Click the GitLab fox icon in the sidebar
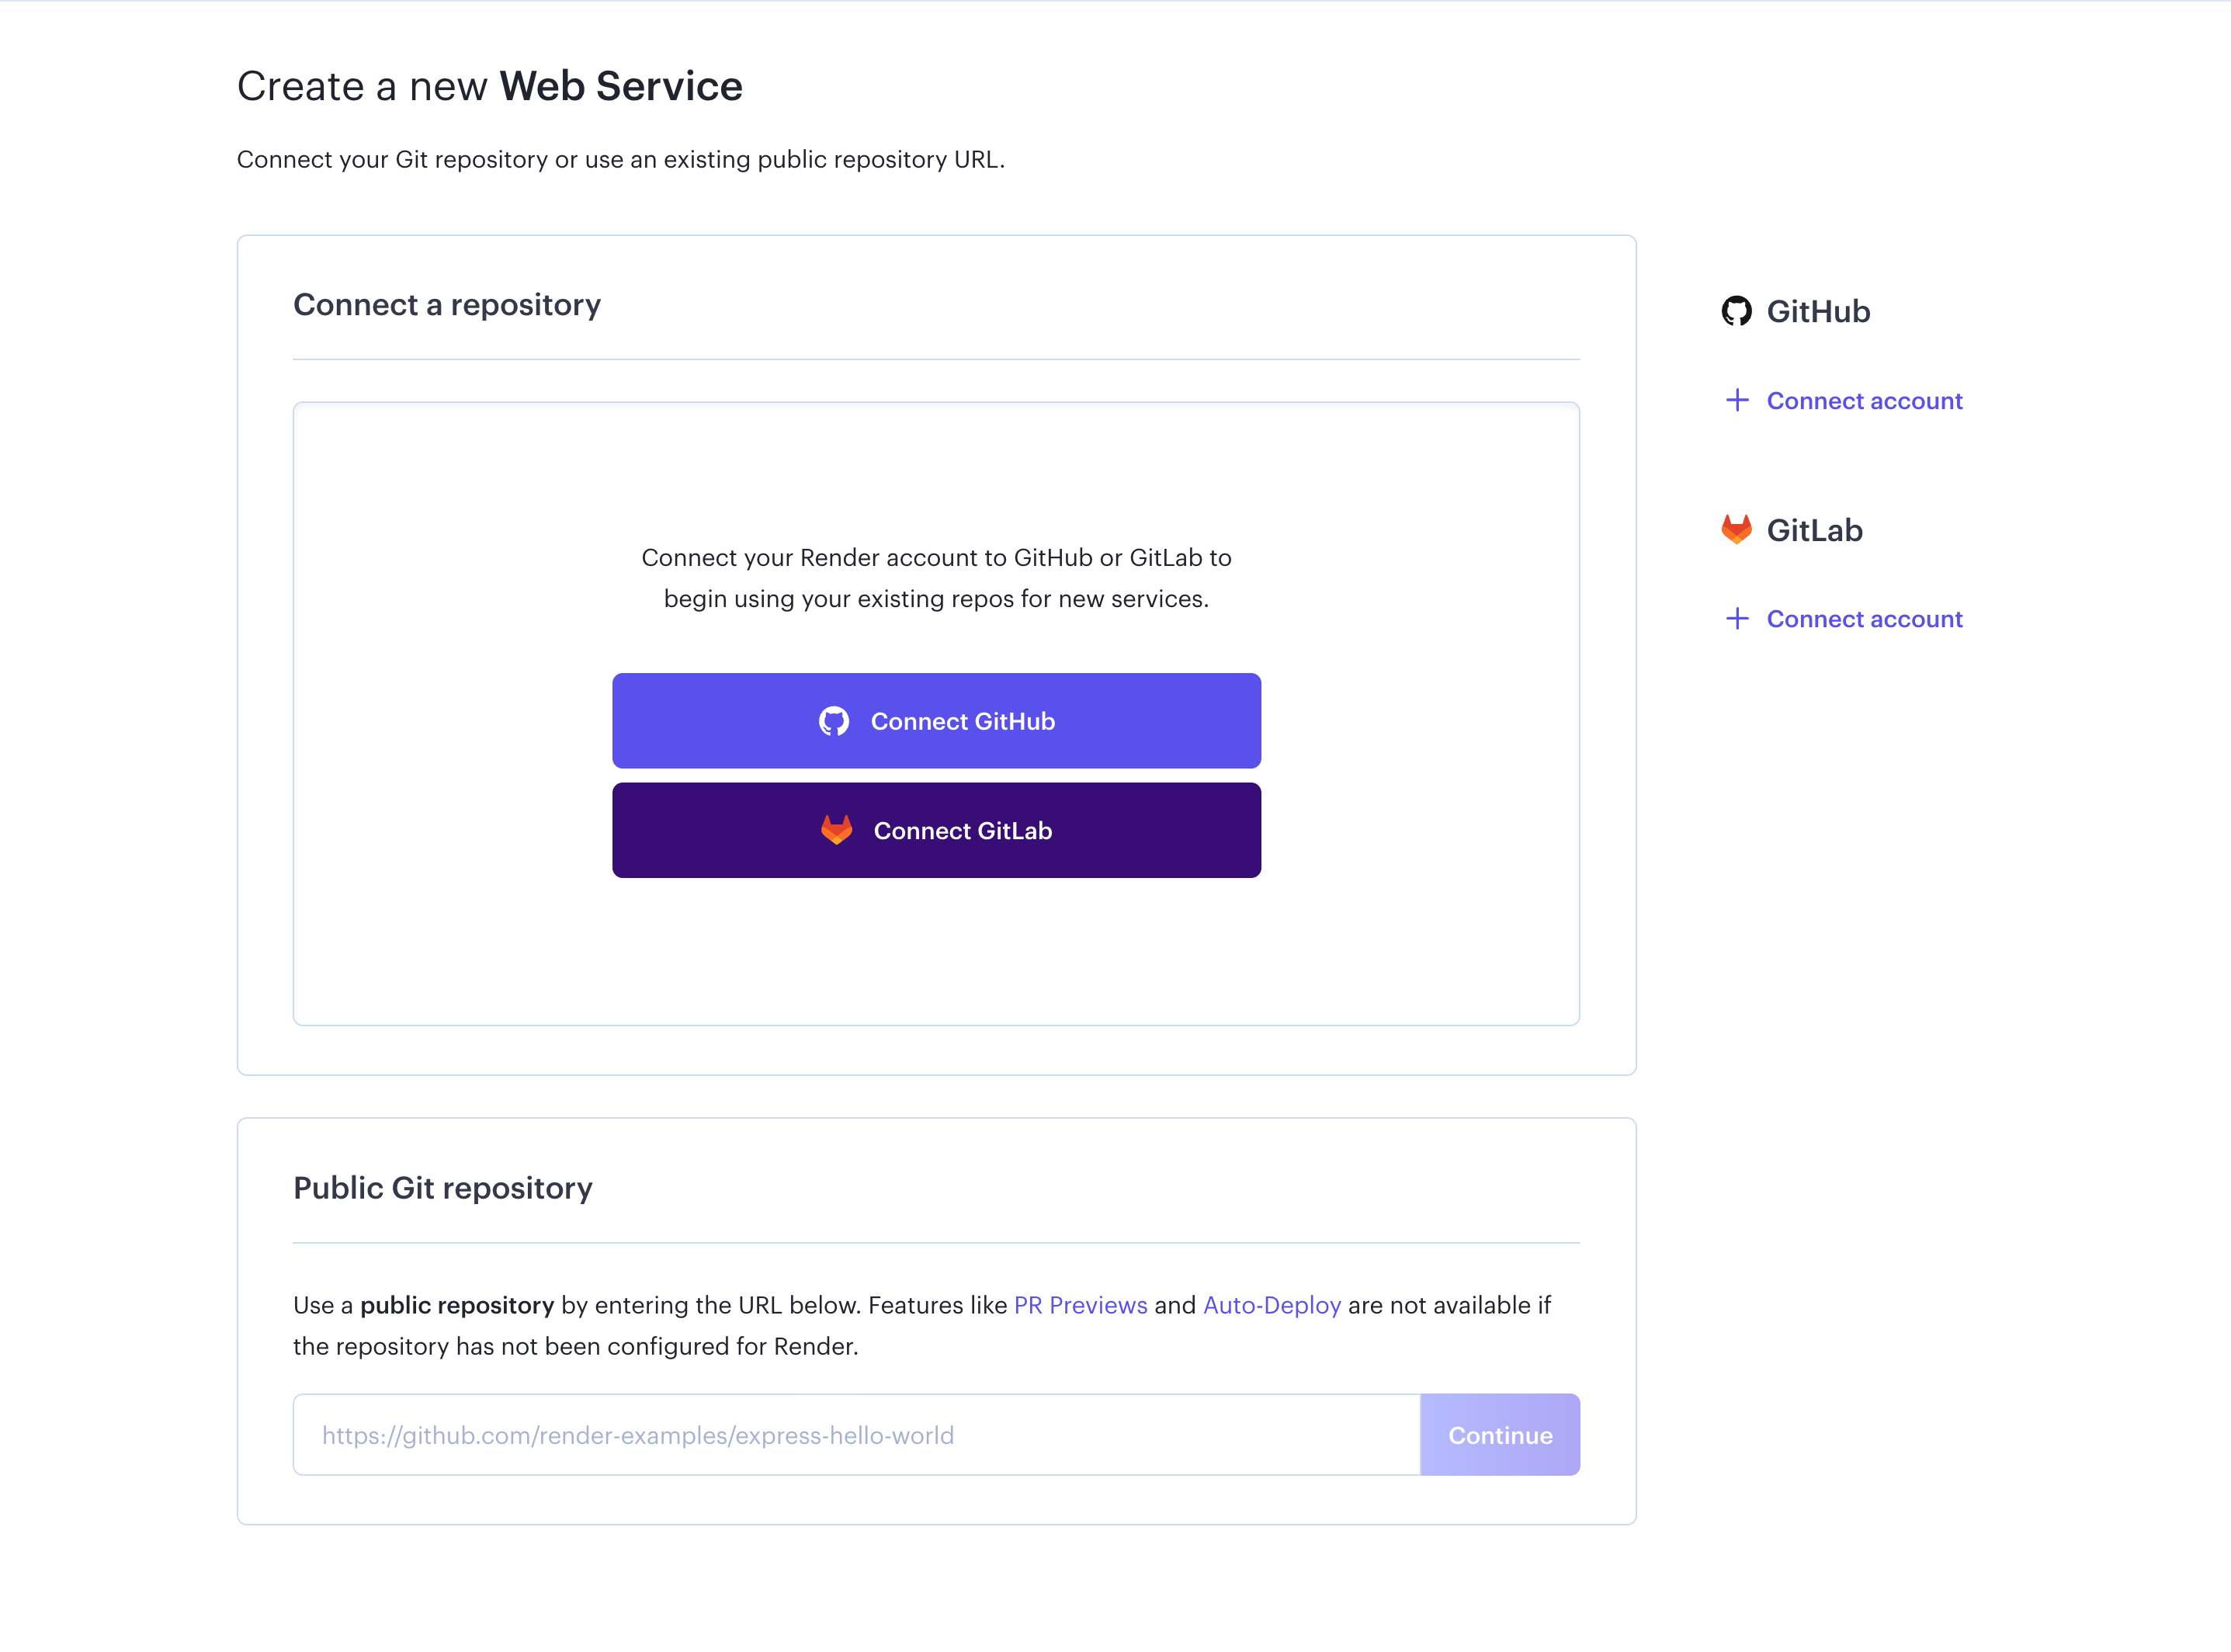 pyautogui.click(x=1737, y=529)
